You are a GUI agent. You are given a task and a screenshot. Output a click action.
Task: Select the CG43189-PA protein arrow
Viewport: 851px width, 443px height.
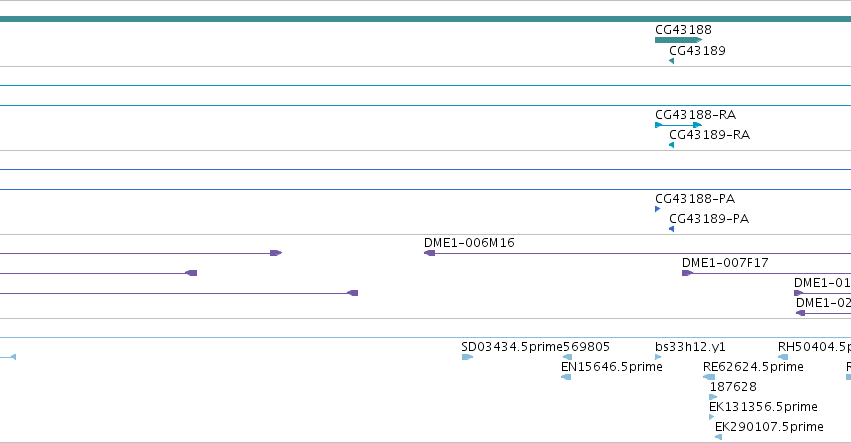pos(671,229)
